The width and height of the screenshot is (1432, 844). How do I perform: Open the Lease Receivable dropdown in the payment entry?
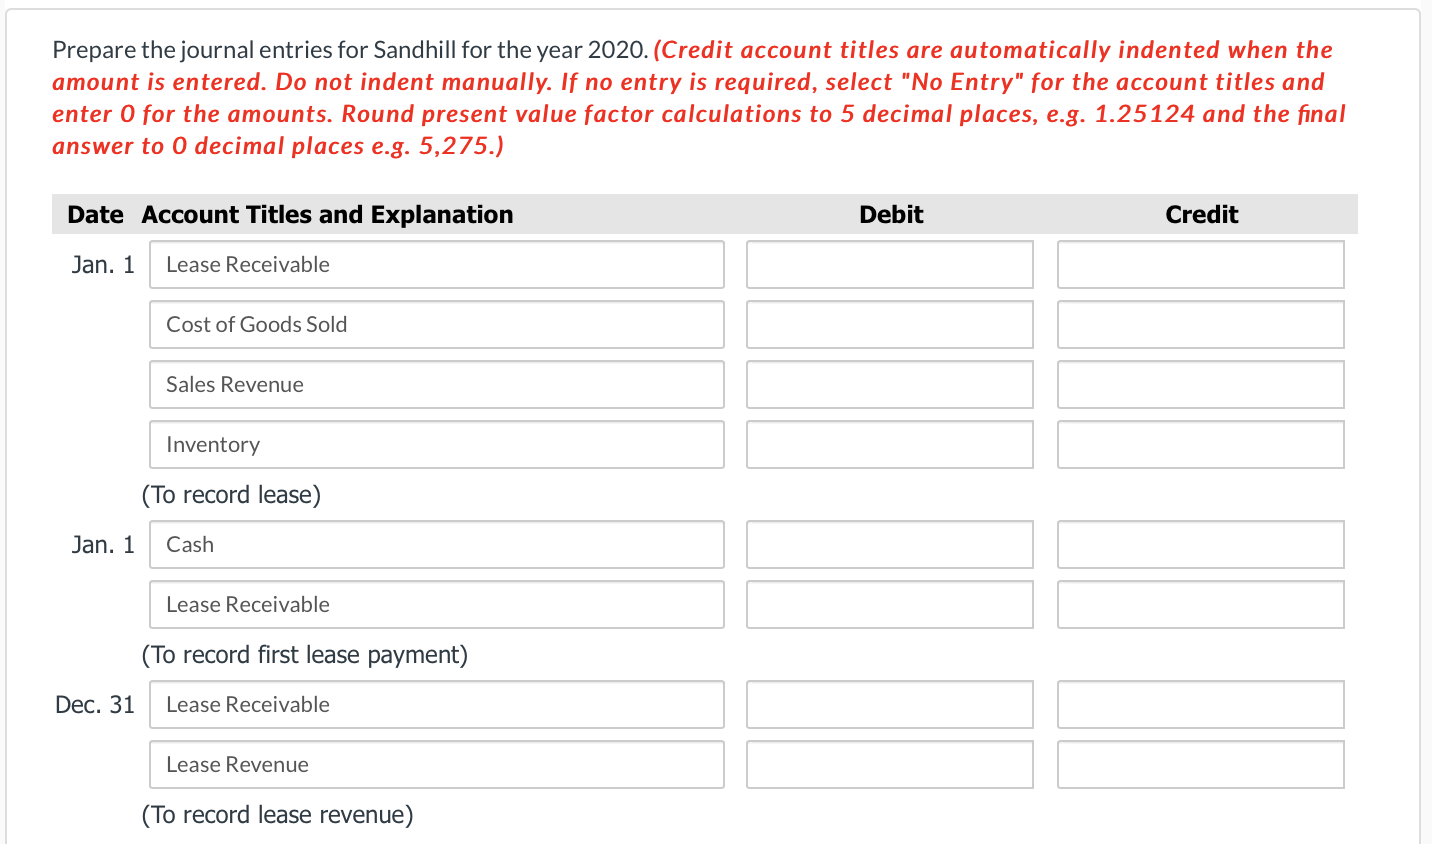(436, 604)
